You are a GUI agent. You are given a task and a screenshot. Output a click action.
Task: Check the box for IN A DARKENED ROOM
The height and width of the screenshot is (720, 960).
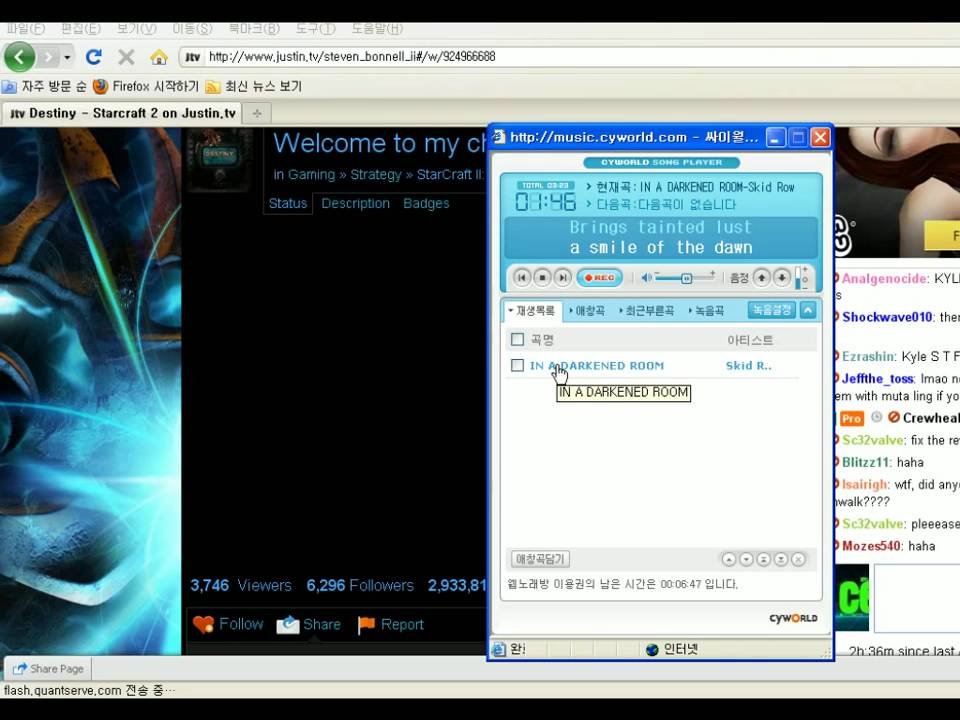click(x=517, y=366)
